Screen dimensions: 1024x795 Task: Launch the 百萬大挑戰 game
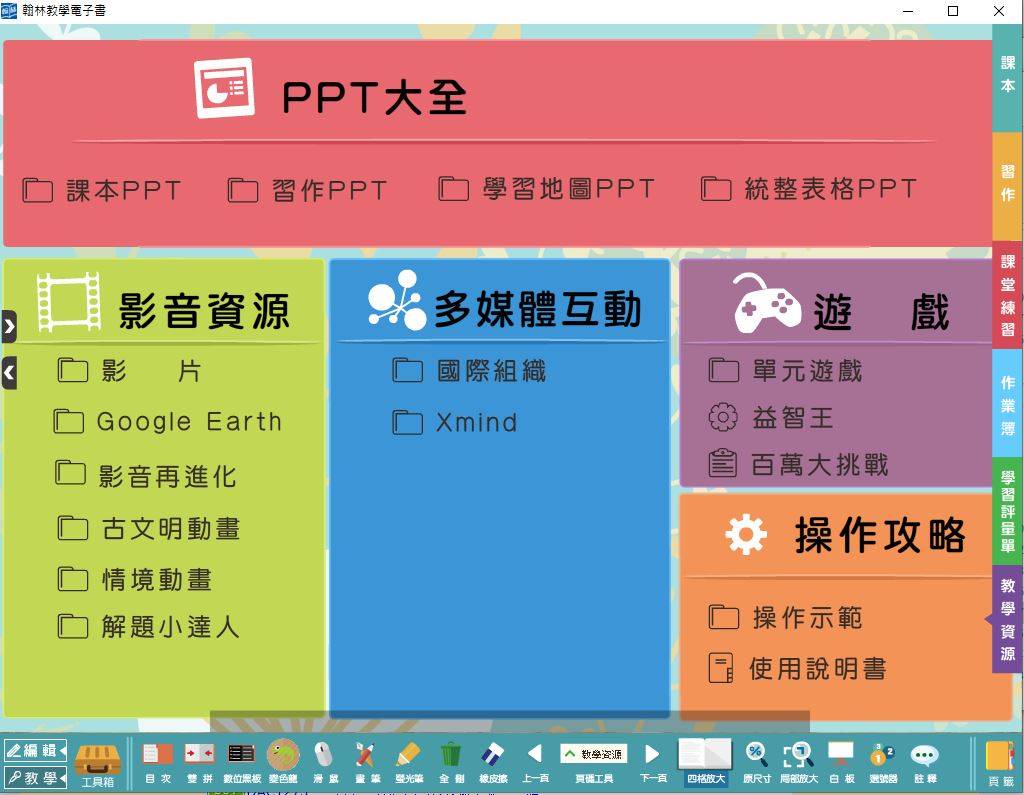[799, 464]
